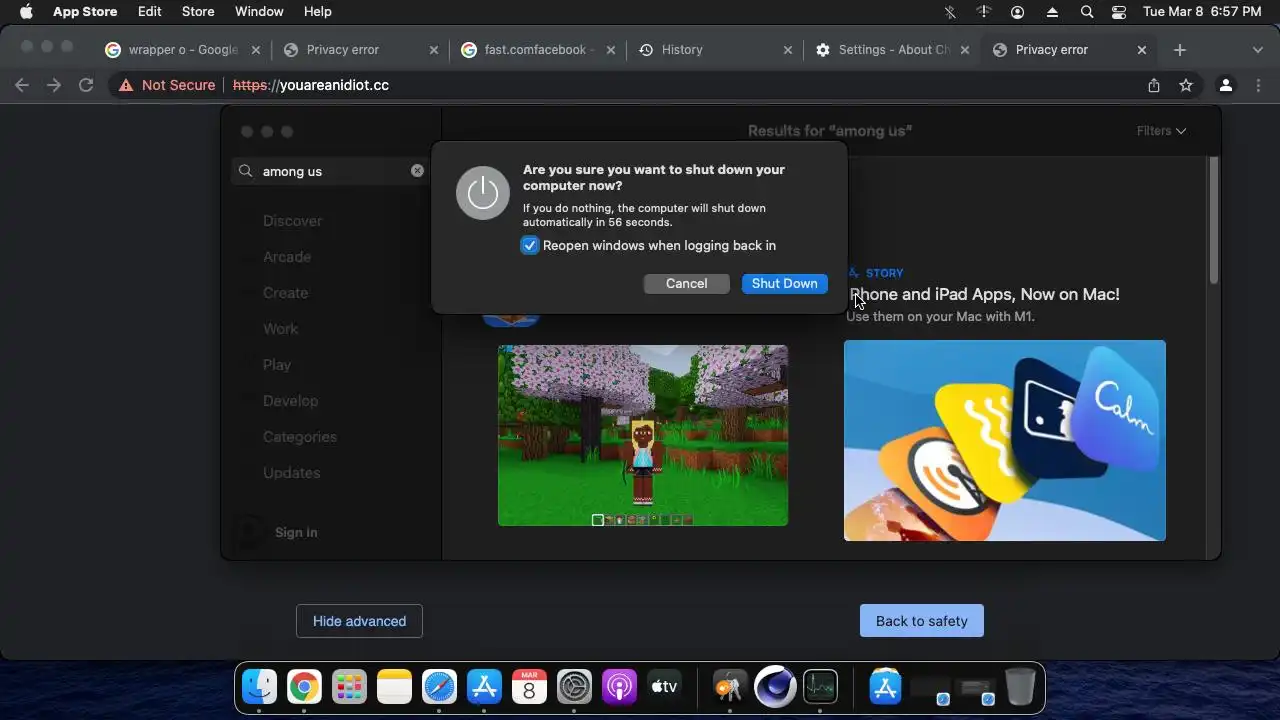The width and height of the screenshot is (1280, 720).
Task: Open Chrome's tab search chevron
Action: [1257, 49]
